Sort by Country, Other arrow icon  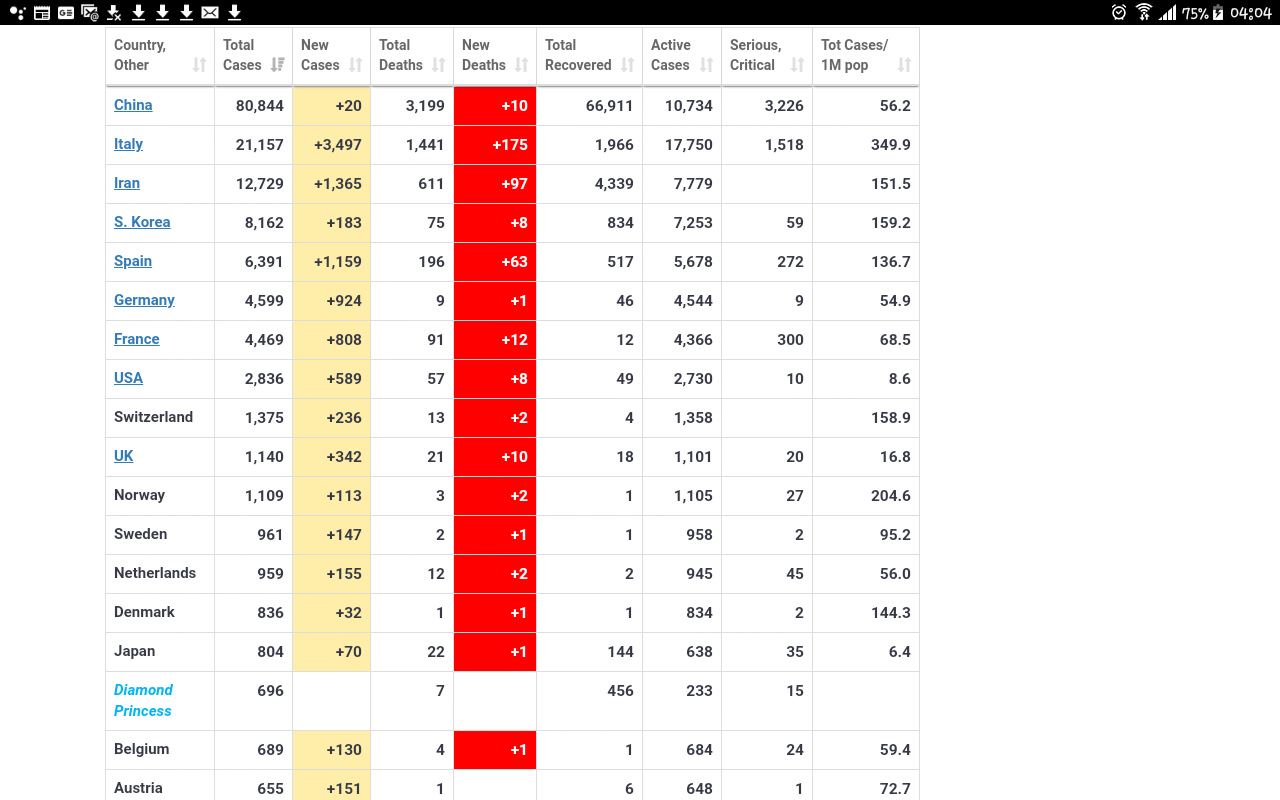tap(200, 65)
